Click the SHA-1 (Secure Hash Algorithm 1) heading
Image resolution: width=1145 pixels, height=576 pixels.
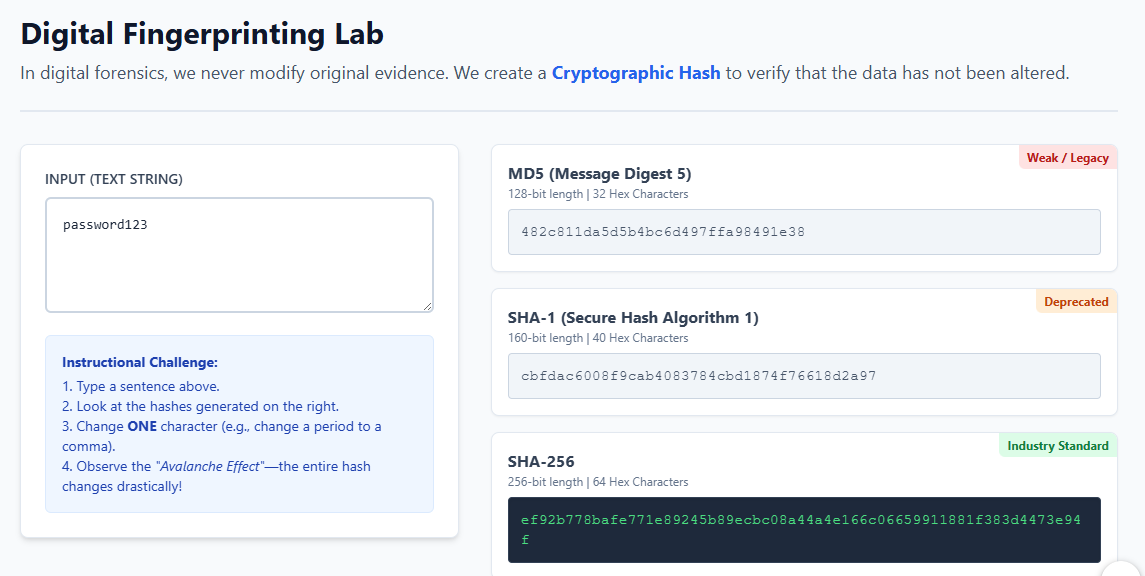633,318
